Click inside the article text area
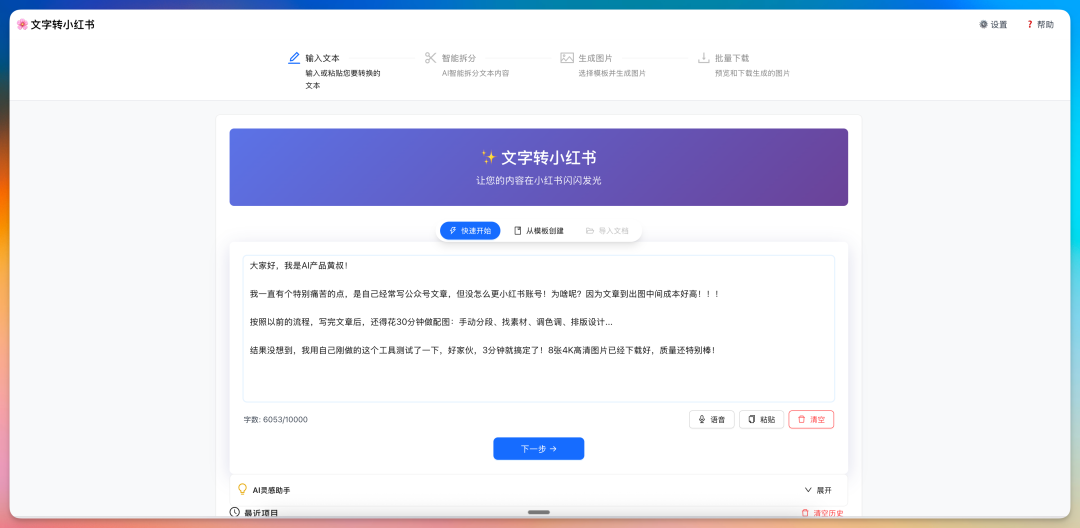Screen dimensions: 1080x528 click(x=539, y=328)
